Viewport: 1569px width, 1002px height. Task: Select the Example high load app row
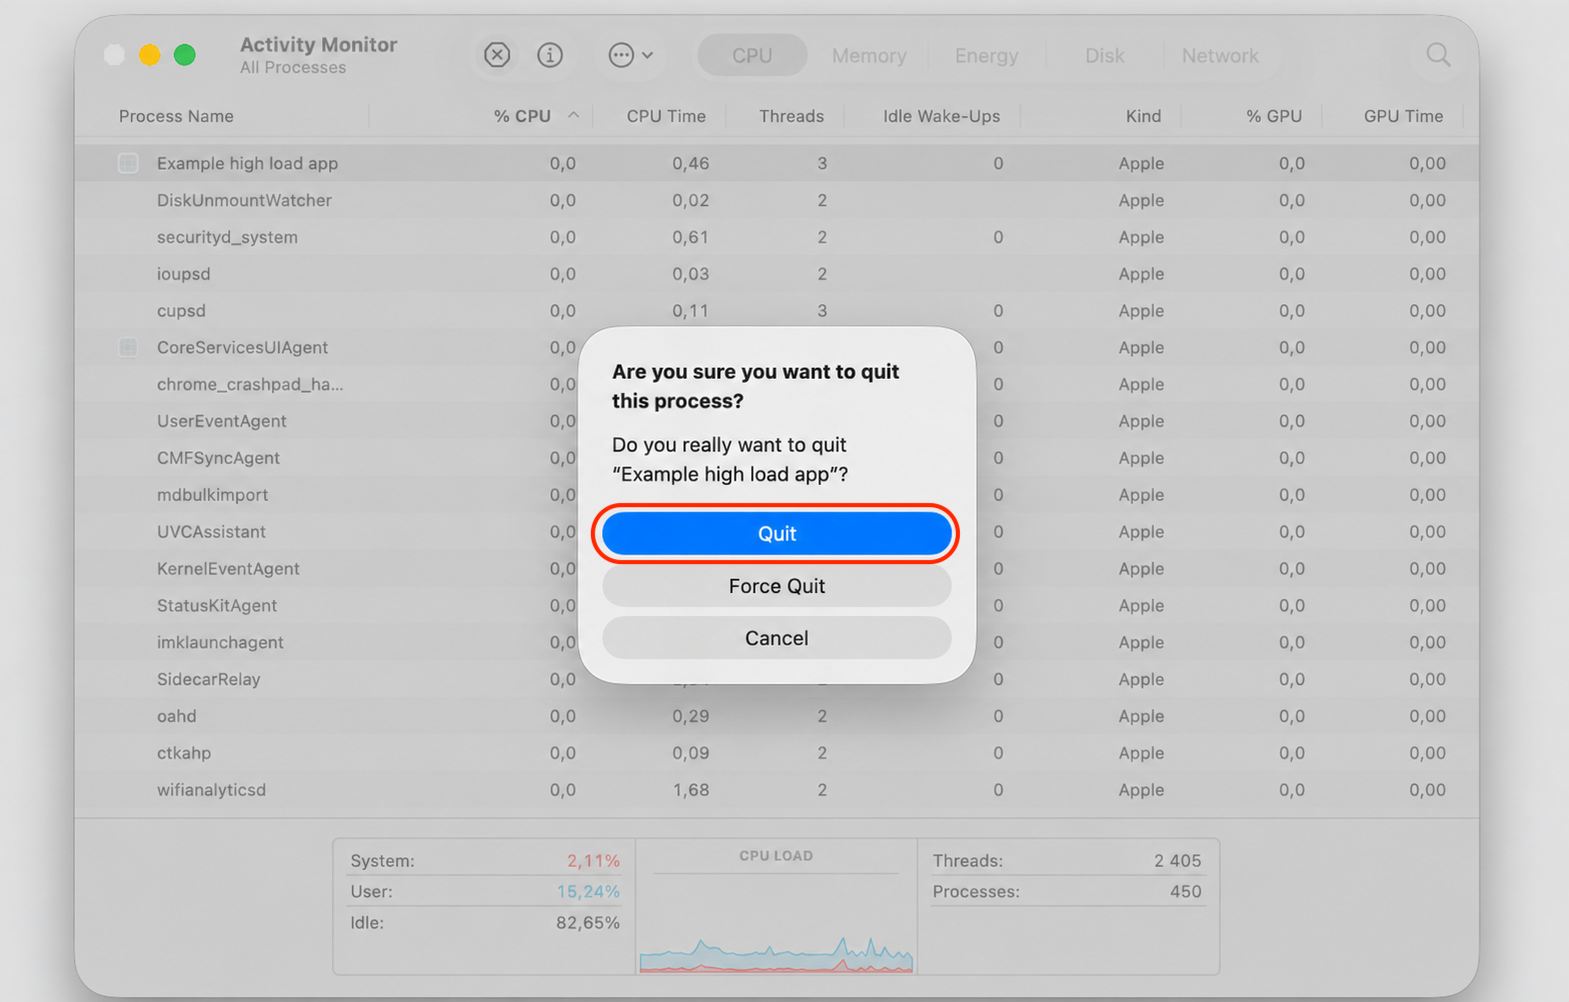pyautogui.click(x=777, y=163)
